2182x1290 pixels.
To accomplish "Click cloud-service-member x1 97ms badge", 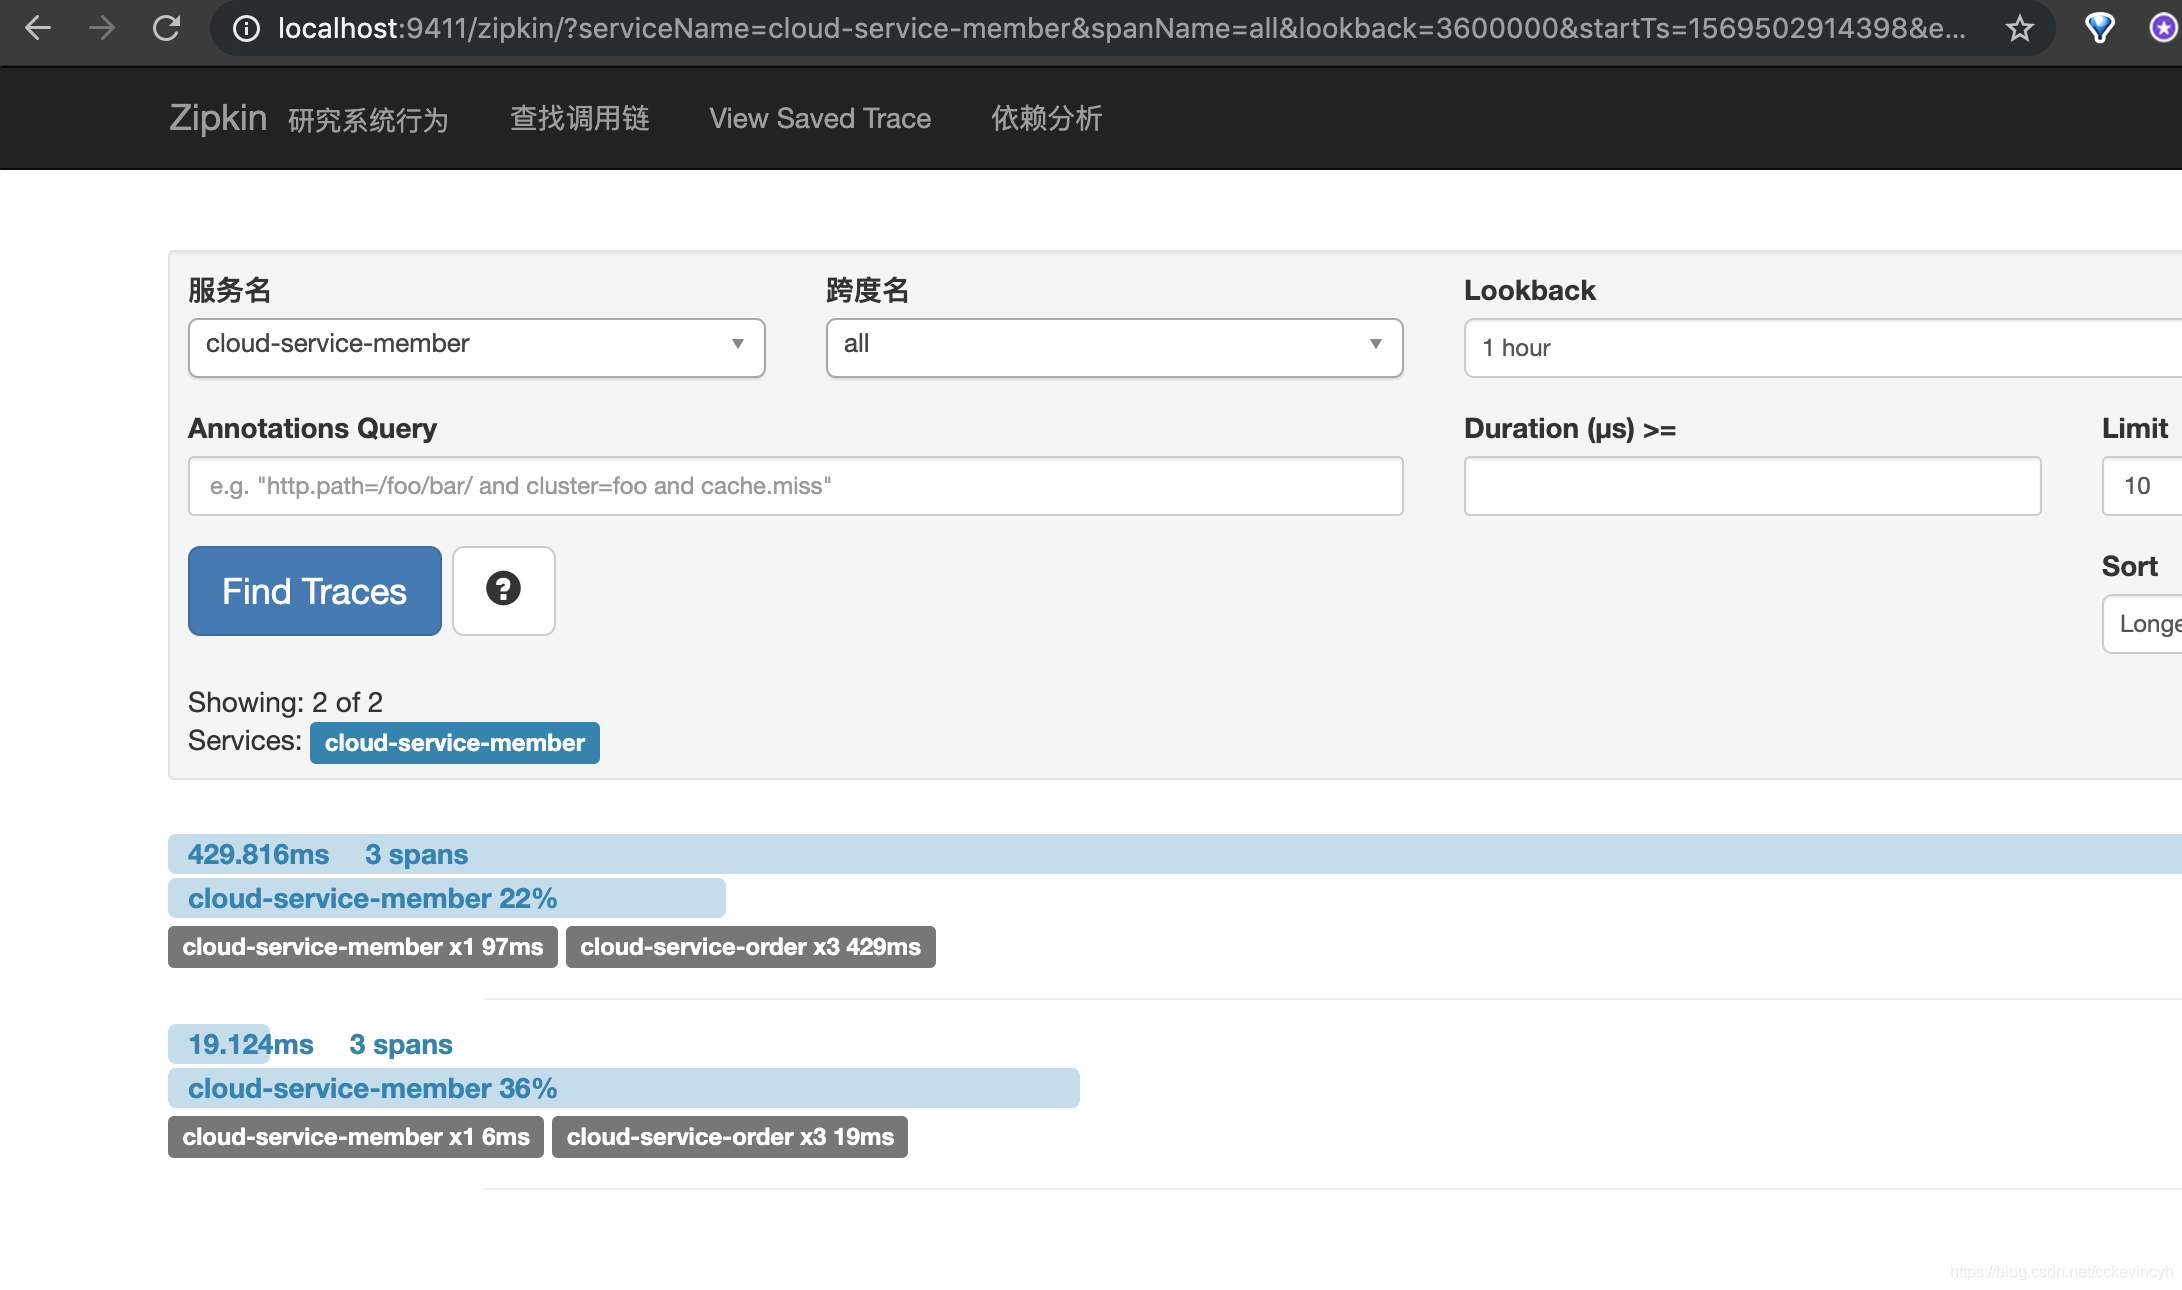I will point(362,947).
